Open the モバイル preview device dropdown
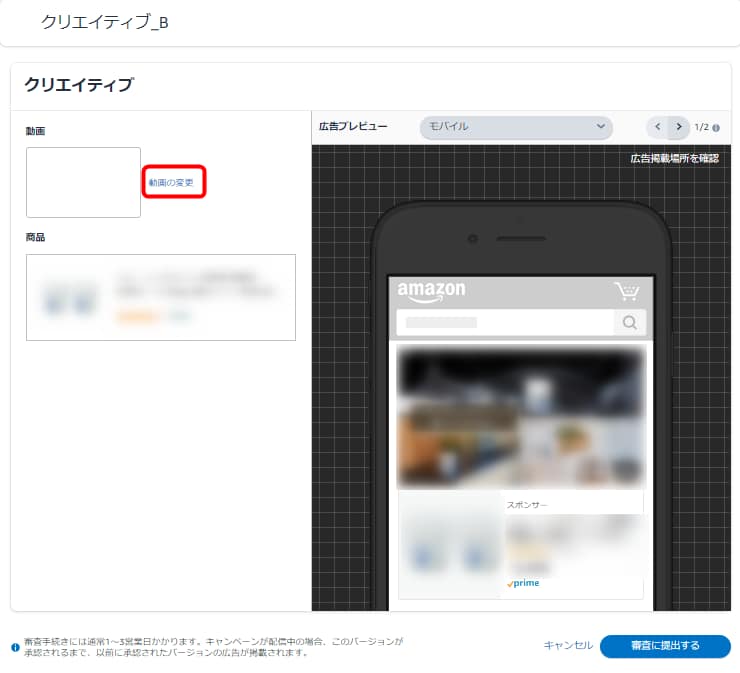 point(515,127)
